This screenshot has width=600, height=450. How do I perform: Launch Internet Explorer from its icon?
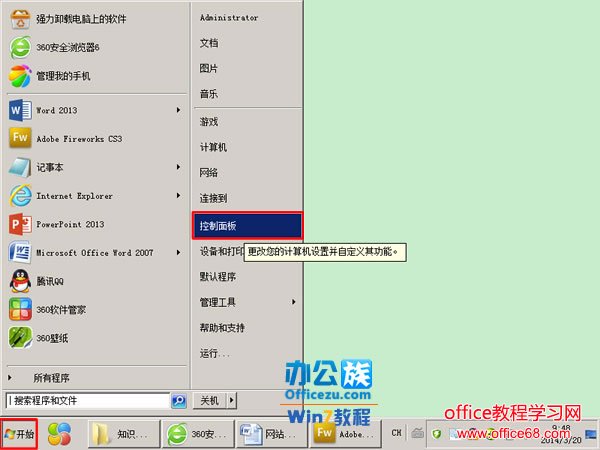(x=20, y=196)
